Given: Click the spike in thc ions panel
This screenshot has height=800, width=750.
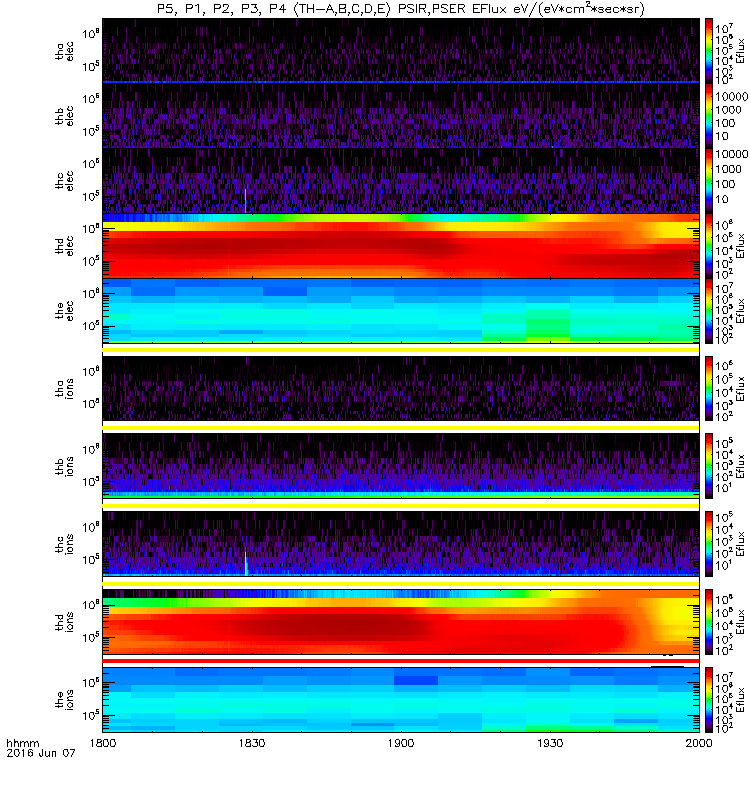Looking at the screenshot, I should coord(246,564).
